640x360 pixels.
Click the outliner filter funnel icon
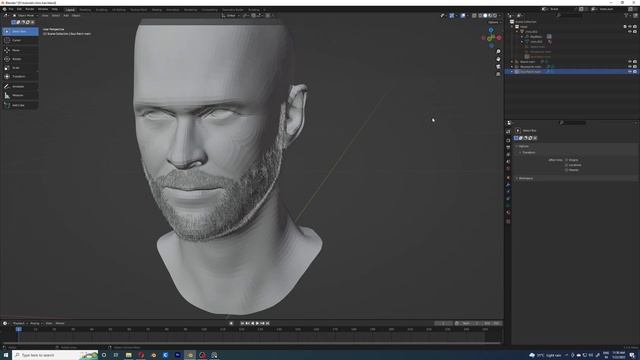626,16
